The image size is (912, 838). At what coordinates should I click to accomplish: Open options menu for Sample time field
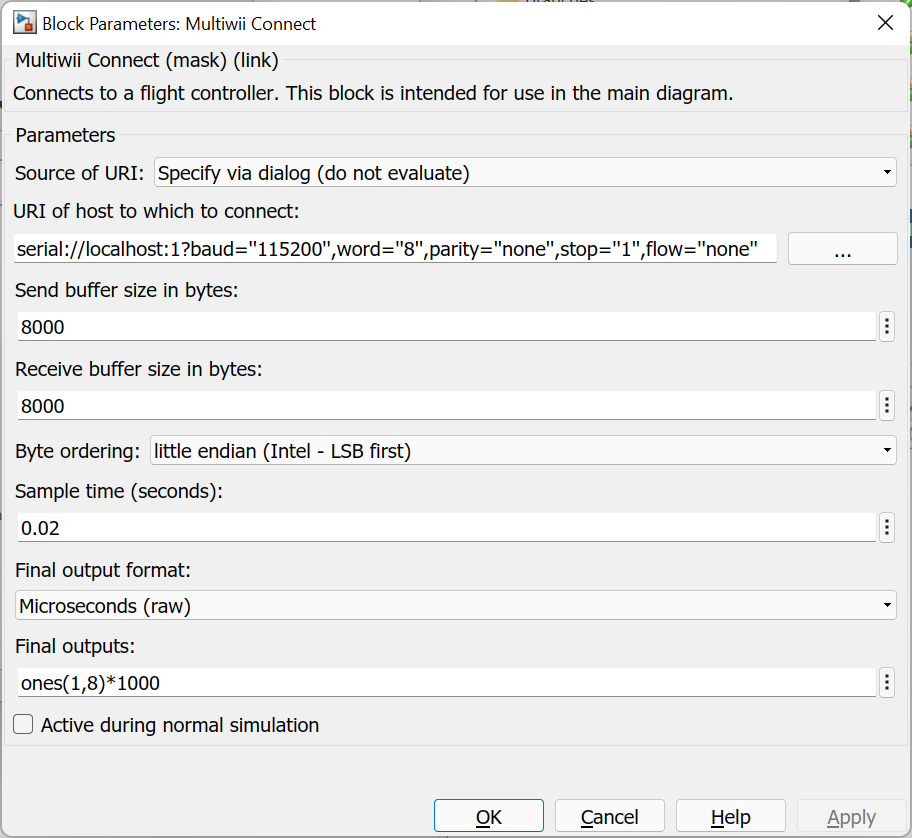point(886,527)
